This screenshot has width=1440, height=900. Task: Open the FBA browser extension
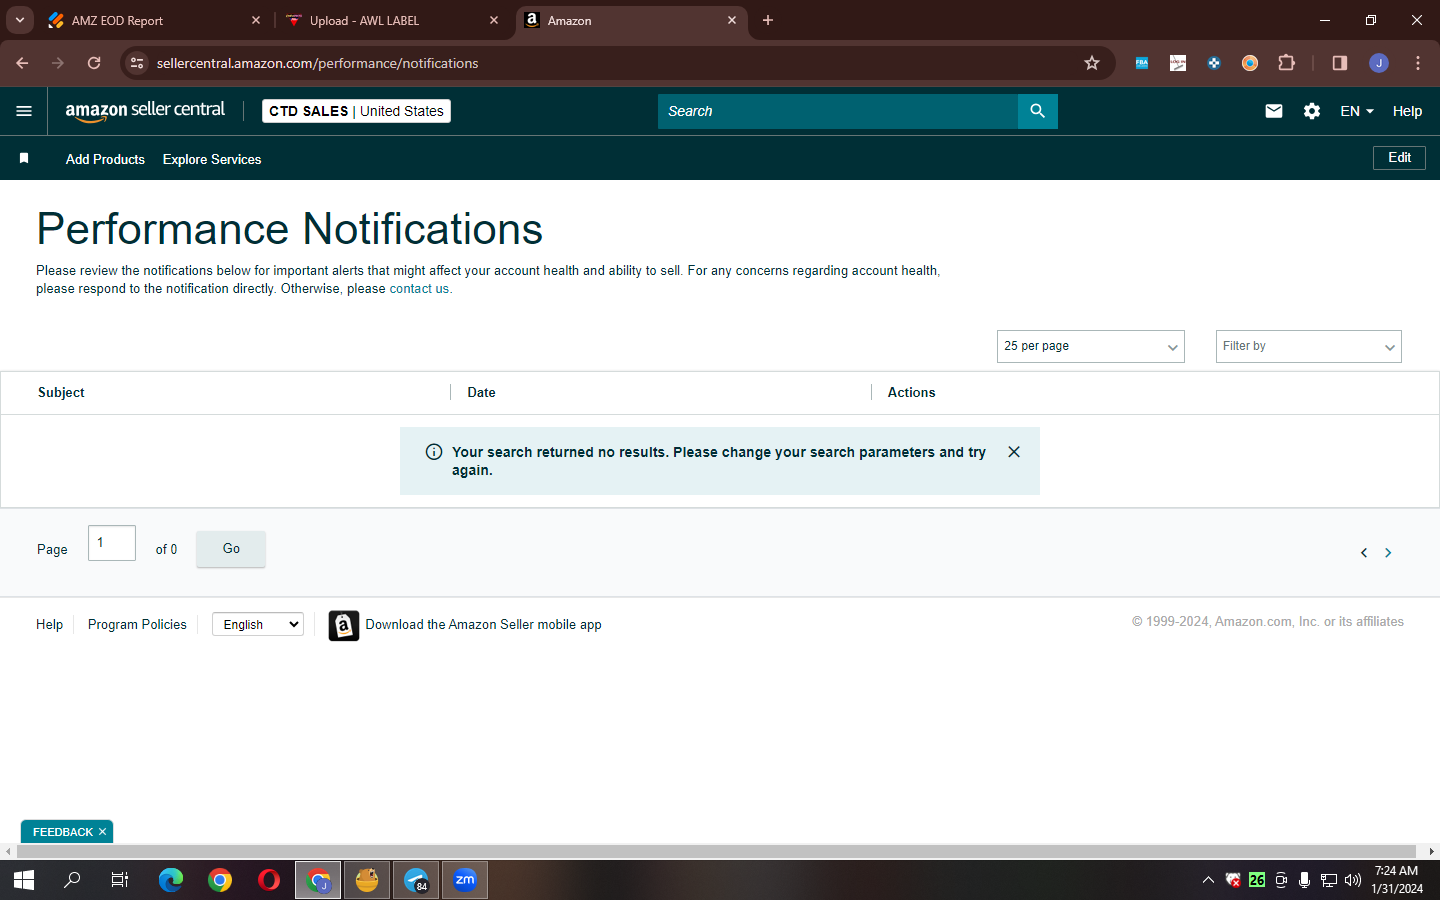1142,63
